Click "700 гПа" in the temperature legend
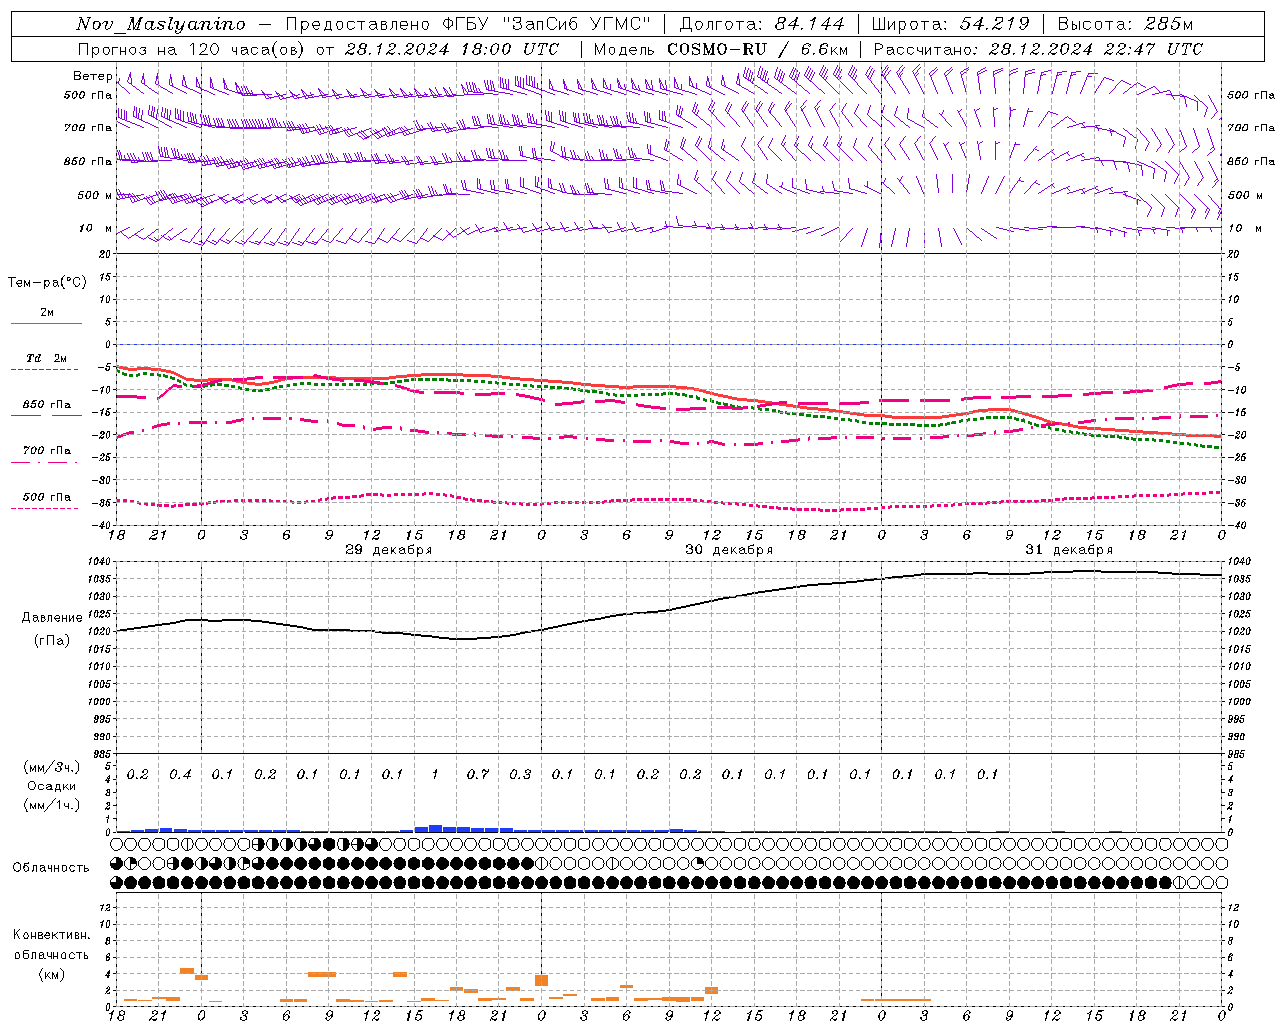This screenshot has width=1280, height=1024. [46, 451]
